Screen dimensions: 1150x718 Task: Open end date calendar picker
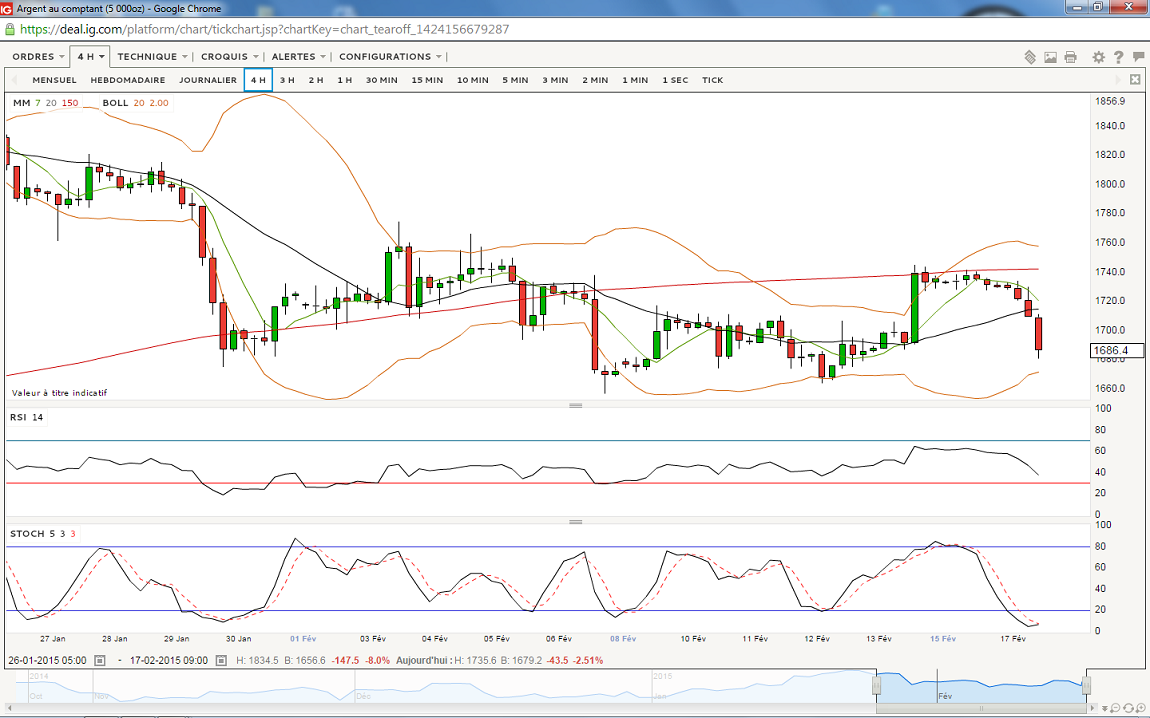[x=221, y=661]
